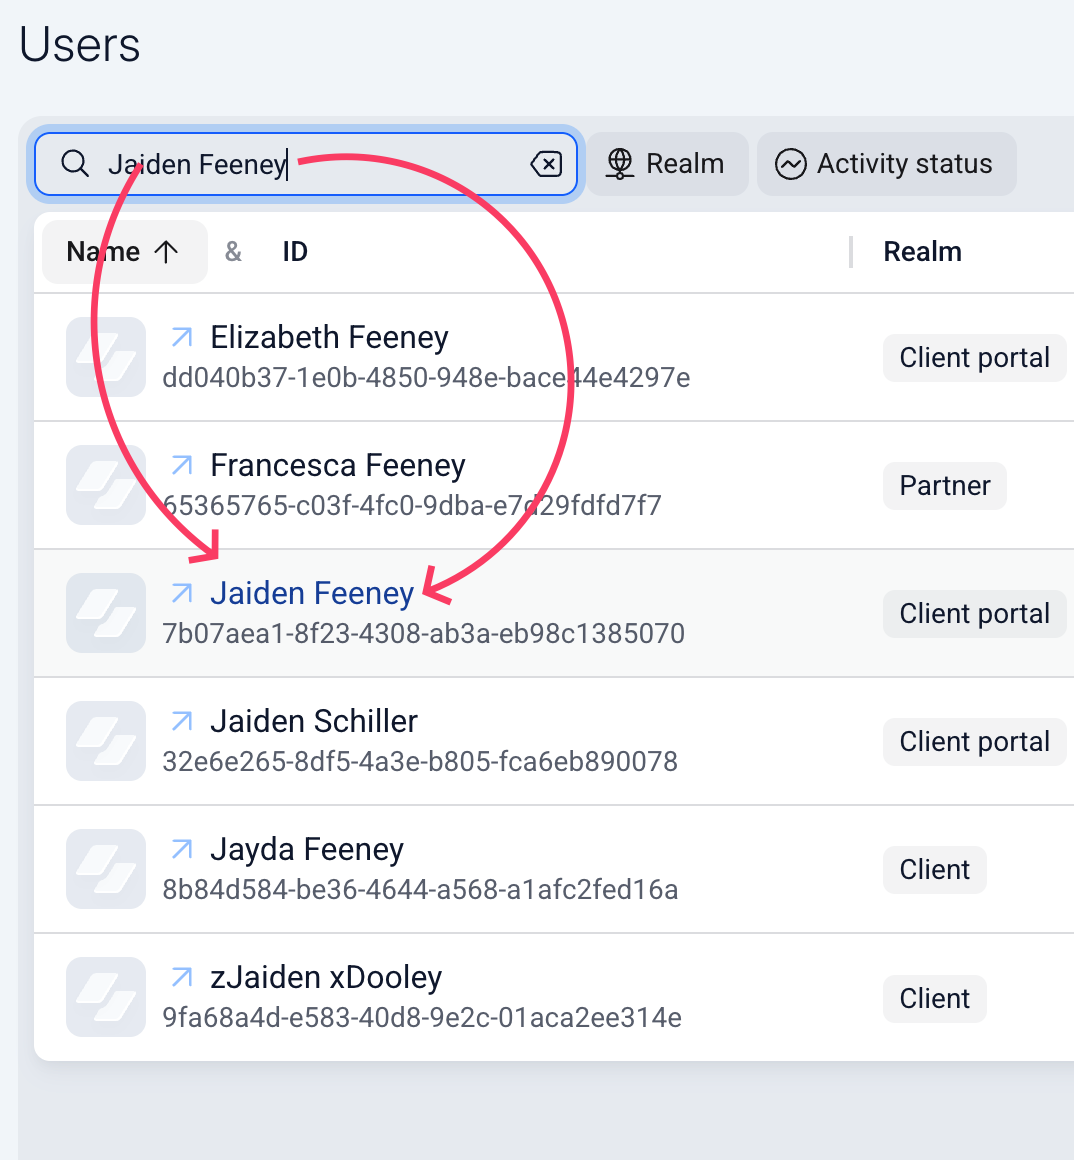Open the zJaiden xDooley user link
This screenshot has height=1160, width=1074.
pyautogui.click(x=326, y=977)
